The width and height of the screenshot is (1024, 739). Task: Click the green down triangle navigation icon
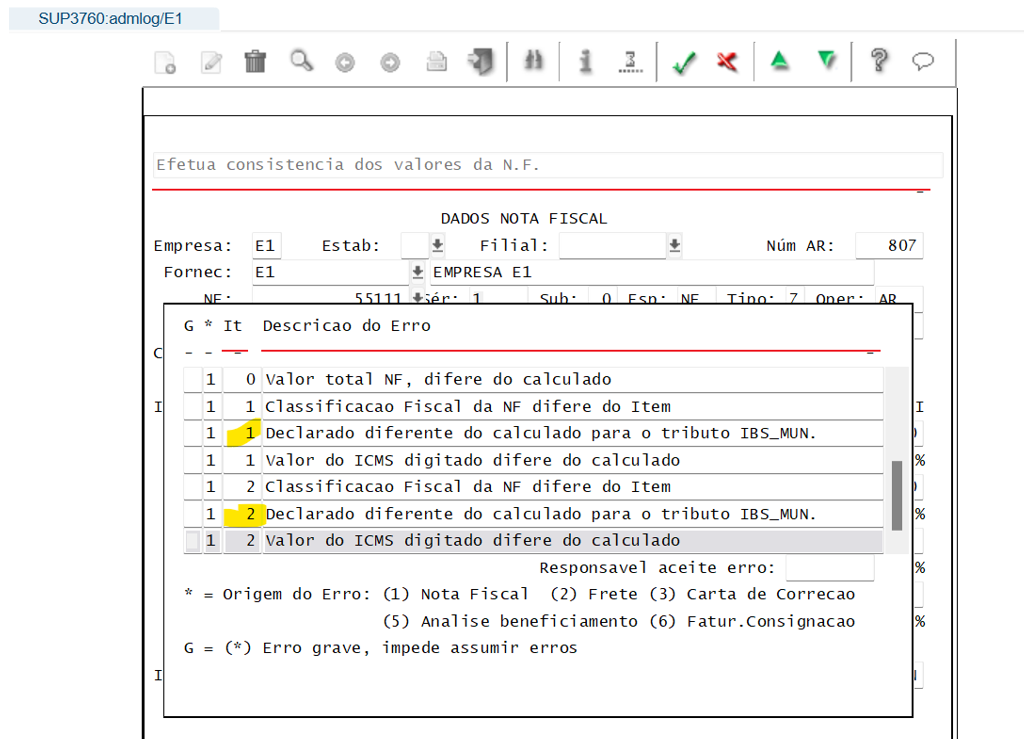coord(826,61)
